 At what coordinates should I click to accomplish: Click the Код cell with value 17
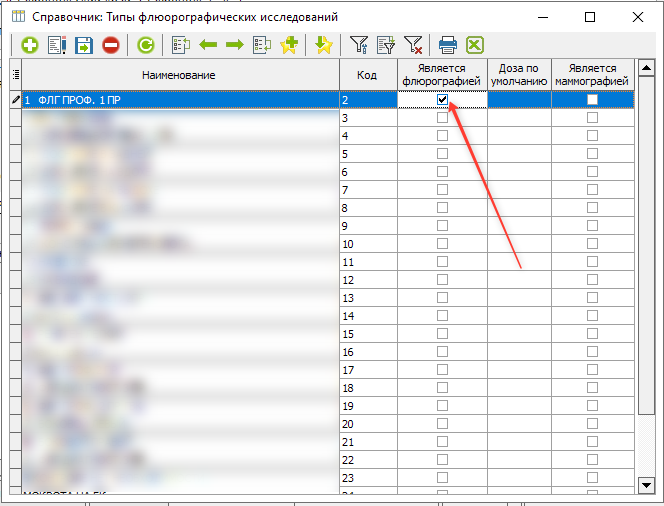[368, 370]
